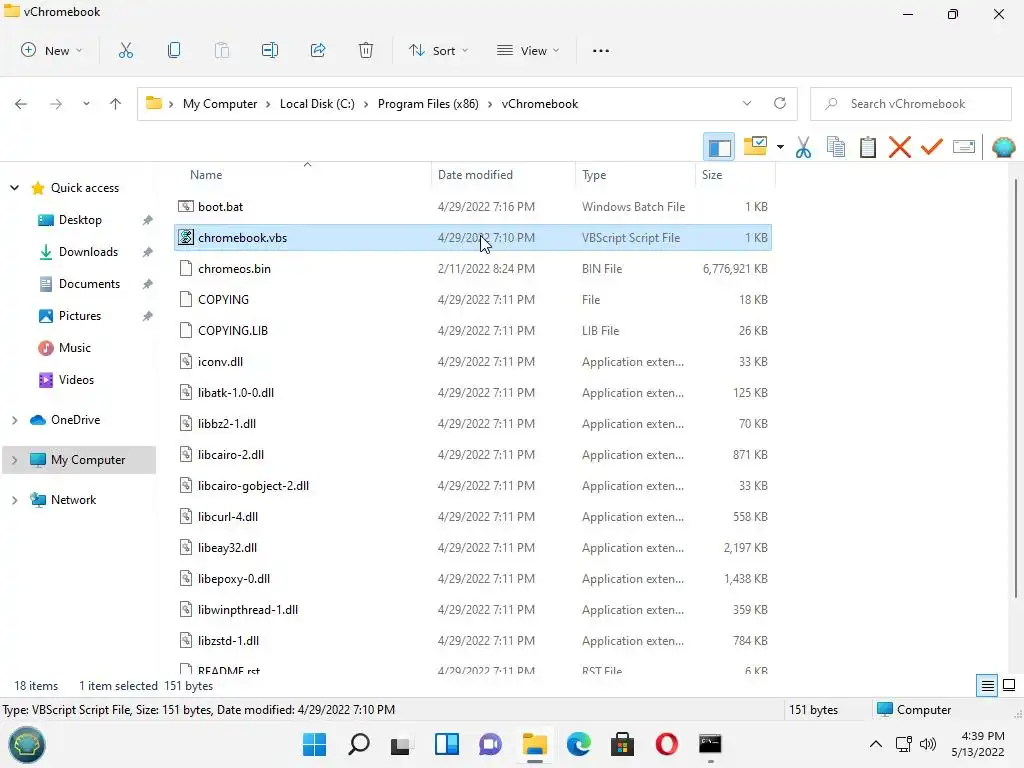Toggle the navigation pane icon in classic toolbar
This screenshot has height=768, width=1024.
(x=719, y=147)
